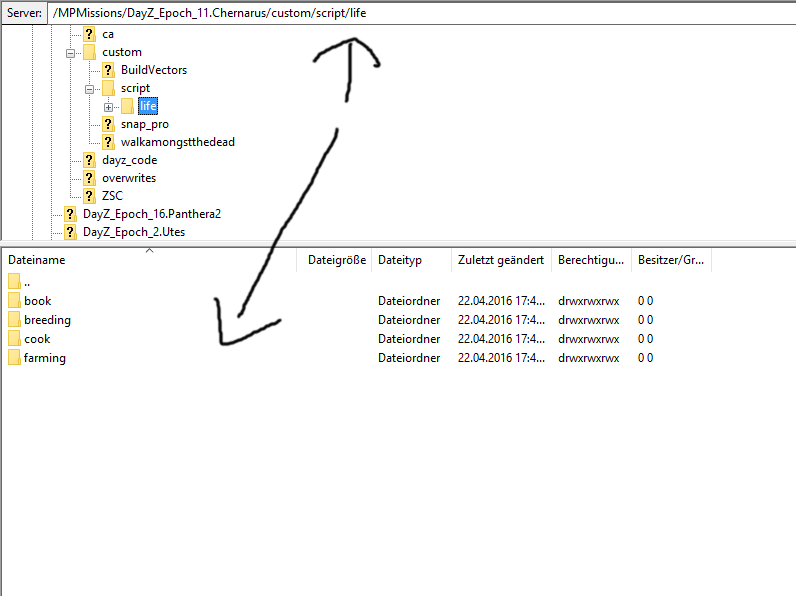Image resolution: width=796 pixels, height=596 pixels.
Task: Click folder icon of farming row
Action: [14, 358]
